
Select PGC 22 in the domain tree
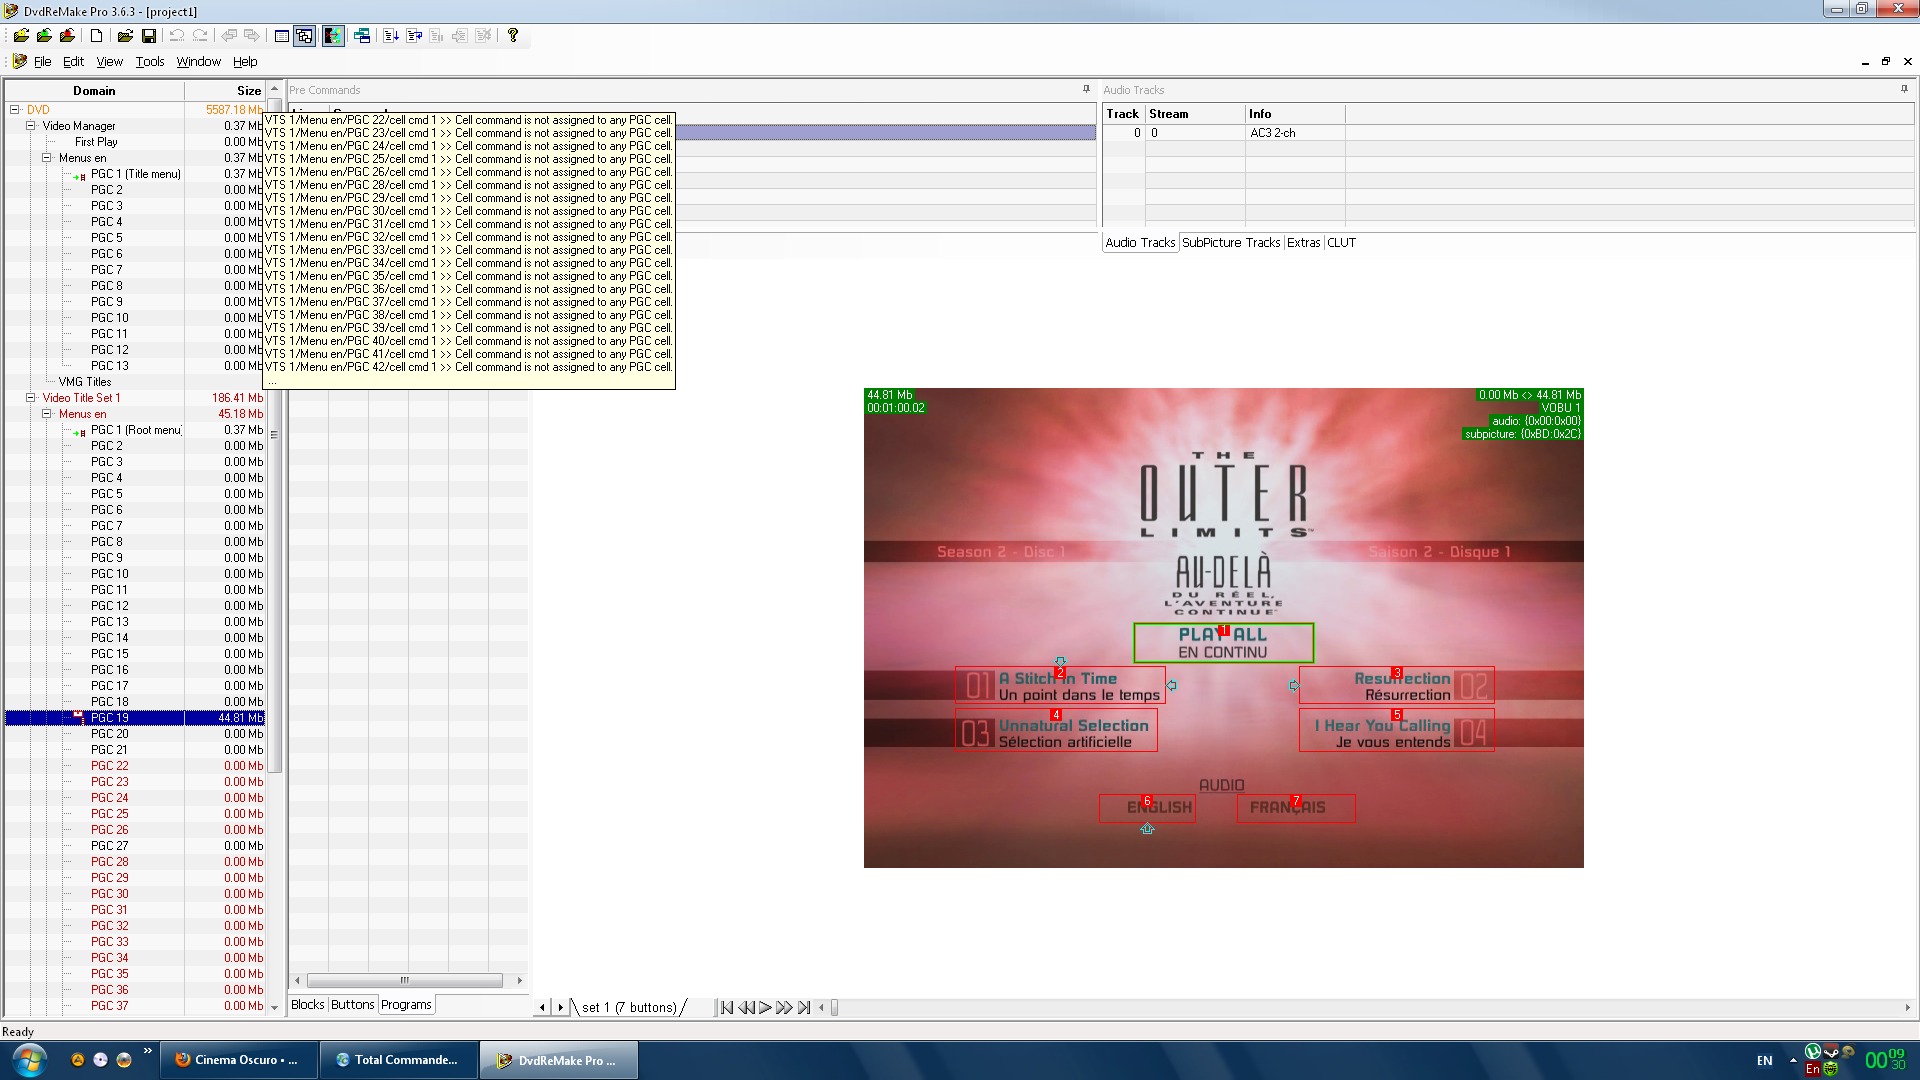coord(109,766)
